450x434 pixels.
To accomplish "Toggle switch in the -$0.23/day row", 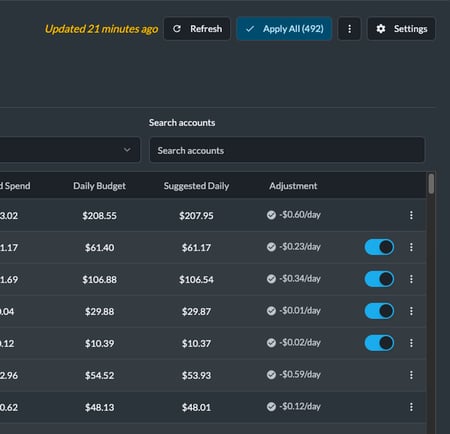I will coord(379,247).
